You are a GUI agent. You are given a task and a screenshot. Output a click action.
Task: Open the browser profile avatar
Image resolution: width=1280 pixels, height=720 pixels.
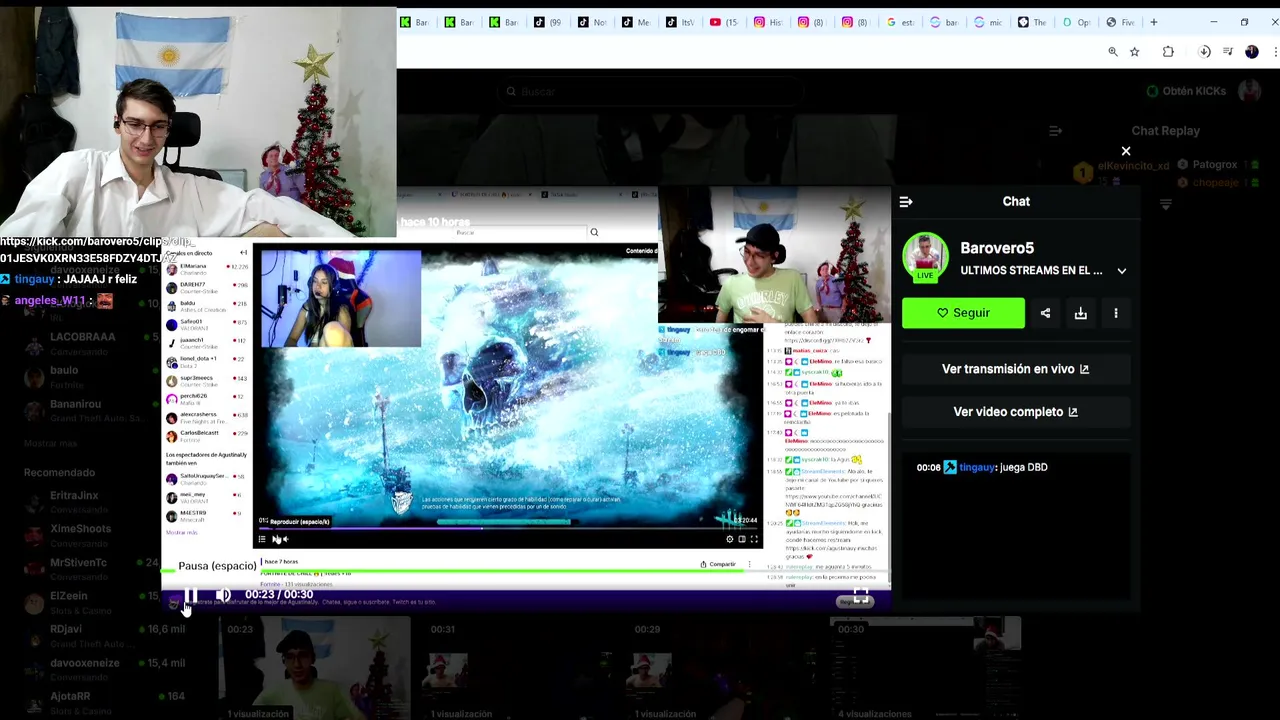[x=1252, y=52]
